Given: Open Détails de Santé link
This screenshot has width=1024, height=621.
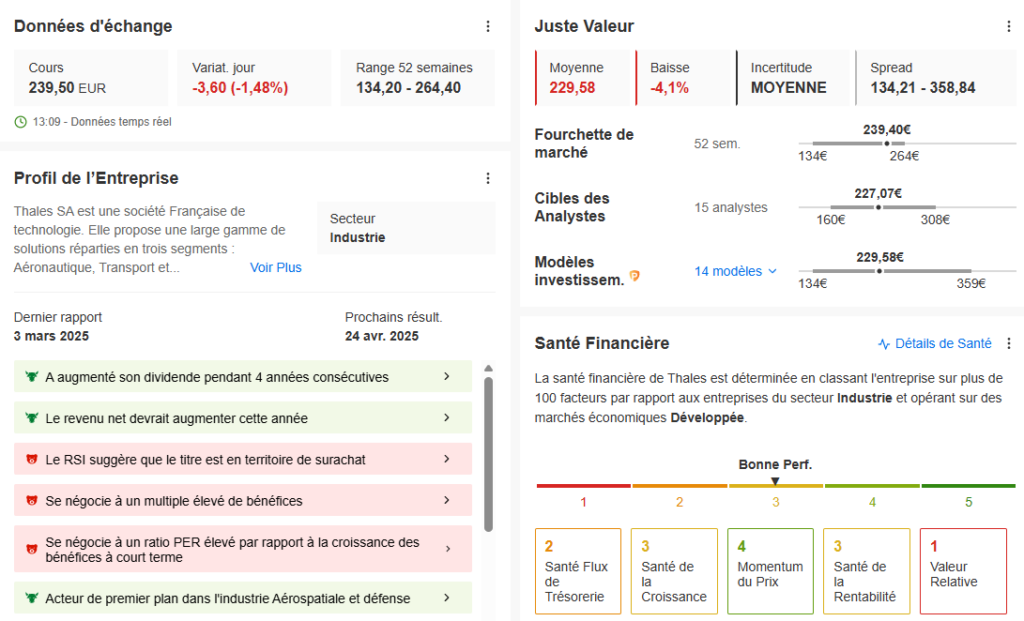Looking at the screenshot, I should coord(935,344).
